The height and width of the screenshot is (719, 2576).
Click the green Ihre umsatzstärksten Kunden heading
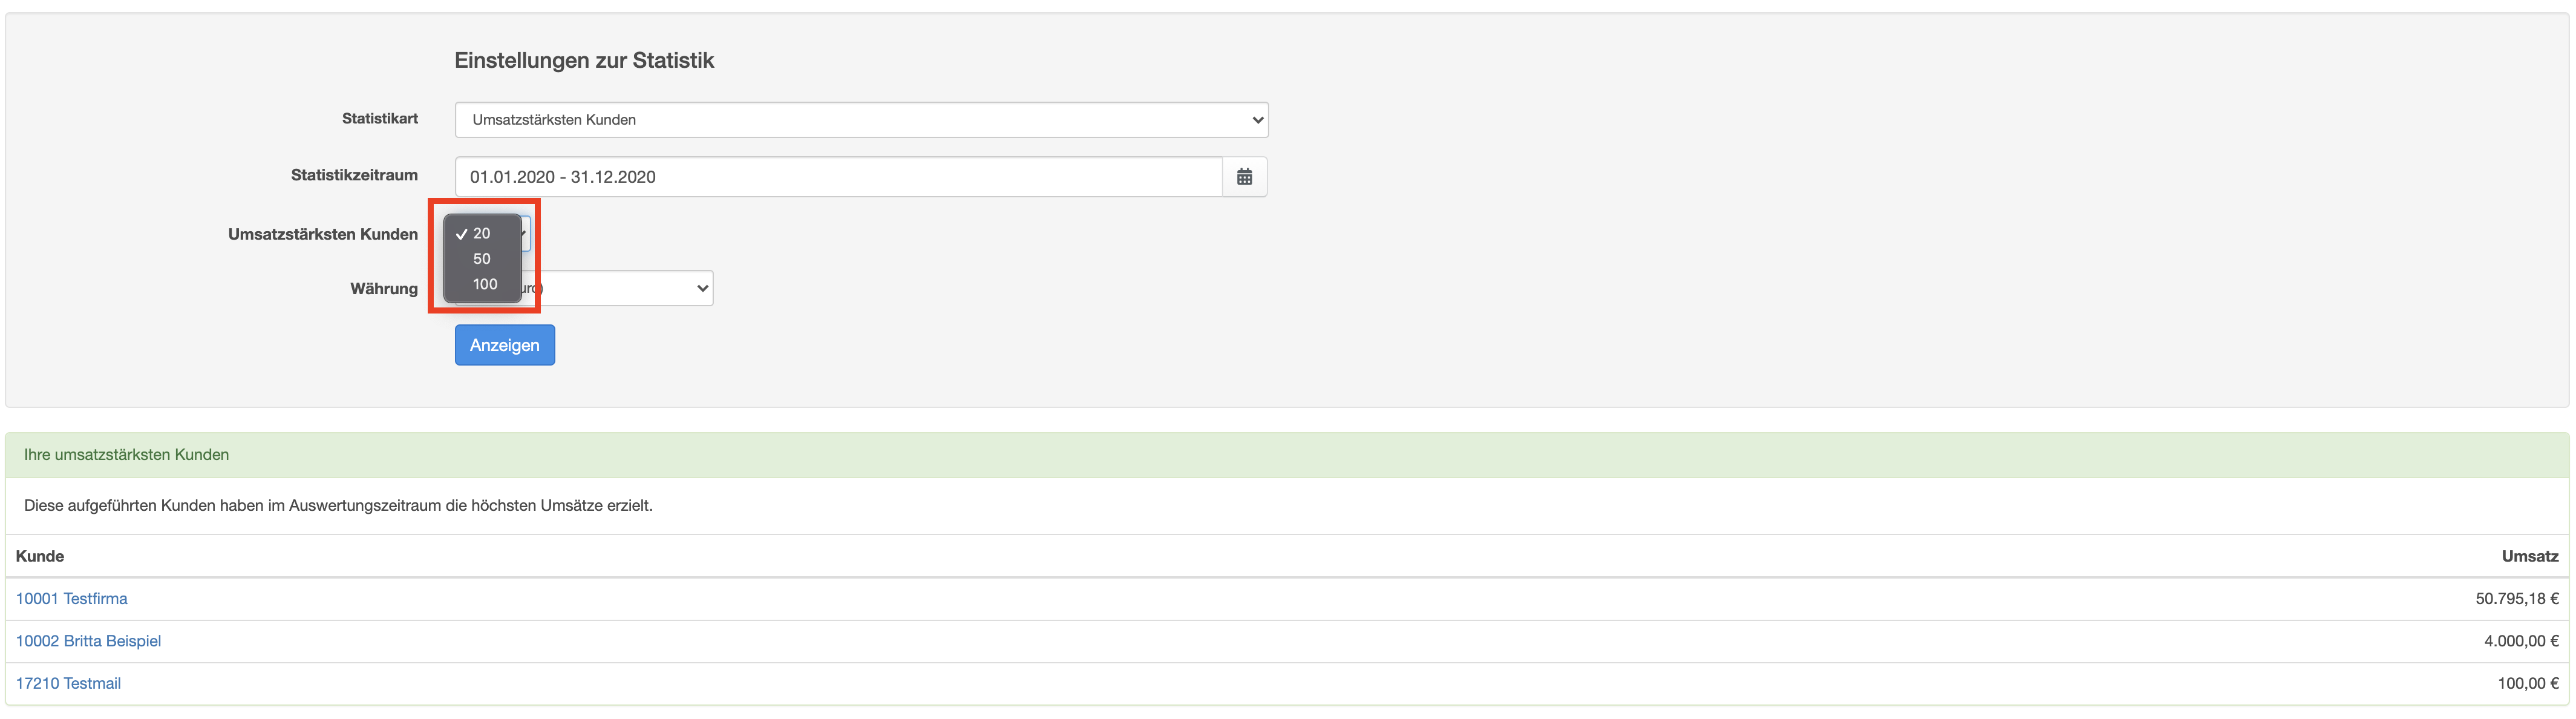[127, 455]
